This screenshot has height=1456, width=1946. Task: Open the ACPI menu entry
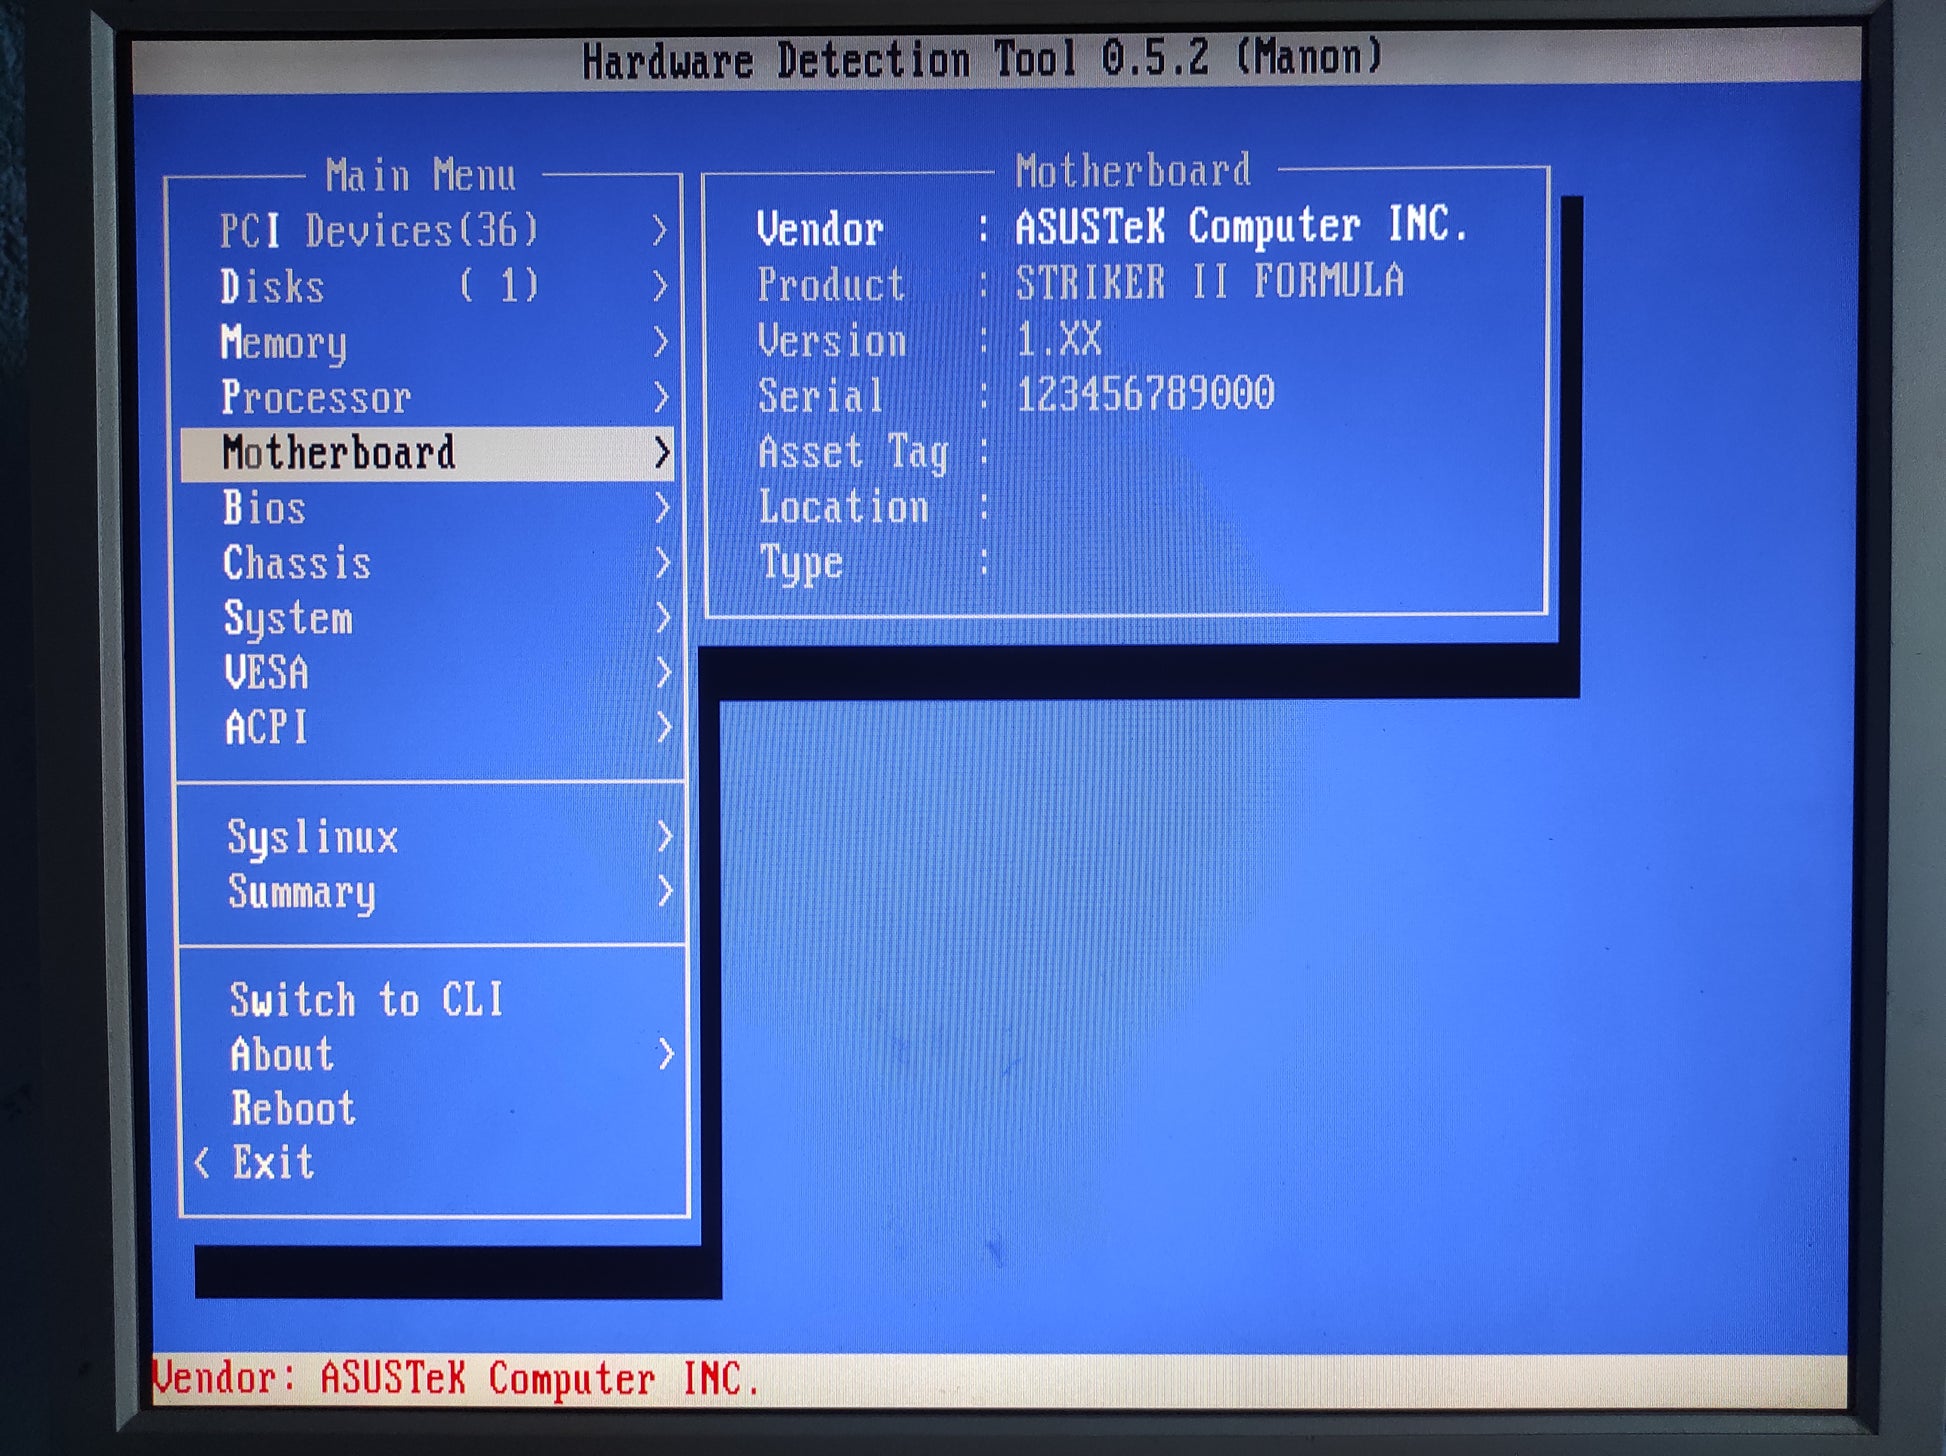(266, 727)
